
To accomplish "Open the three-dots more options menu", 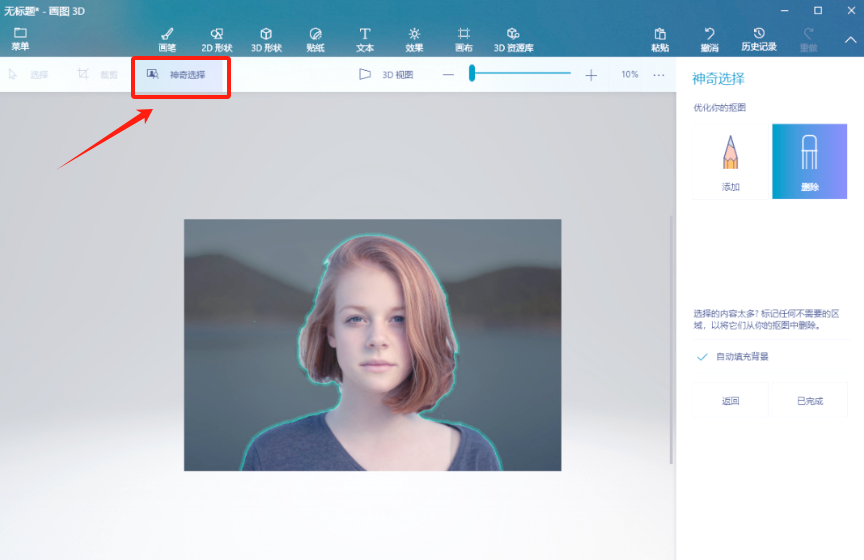I will [x=659, y=75].
